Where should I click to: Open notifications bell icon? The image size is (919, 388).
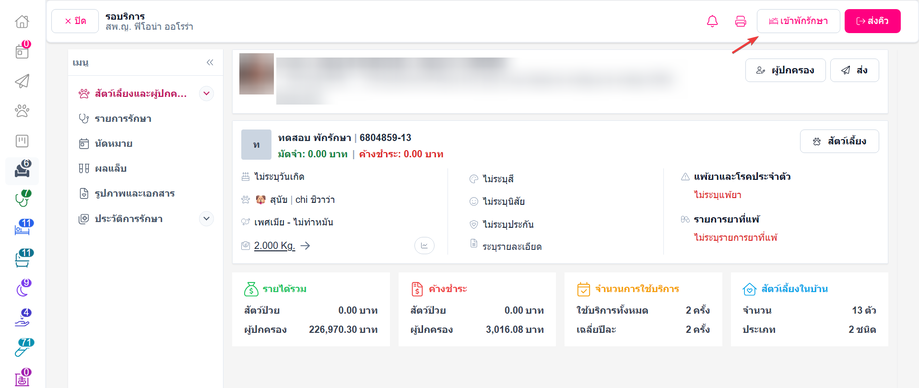(x=713, y=22)
